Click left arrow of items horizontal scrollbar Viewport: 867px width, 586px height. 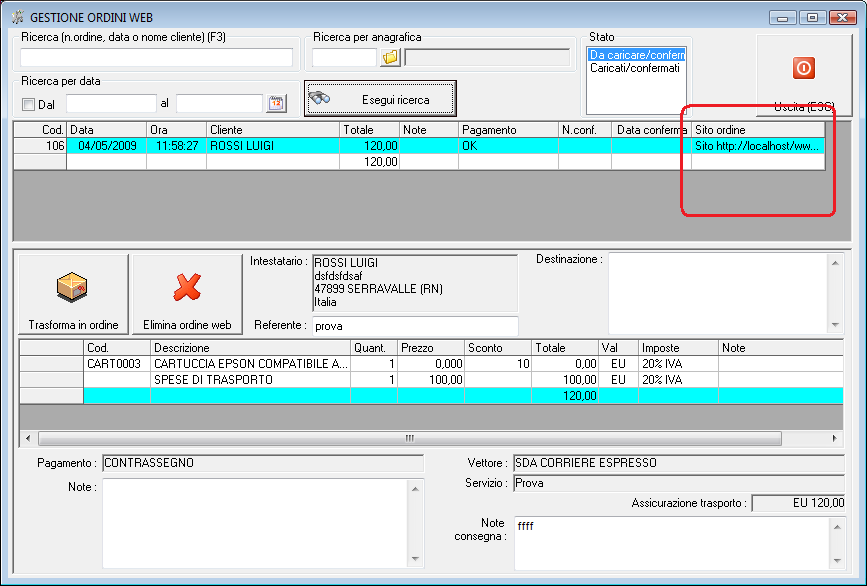28,438
